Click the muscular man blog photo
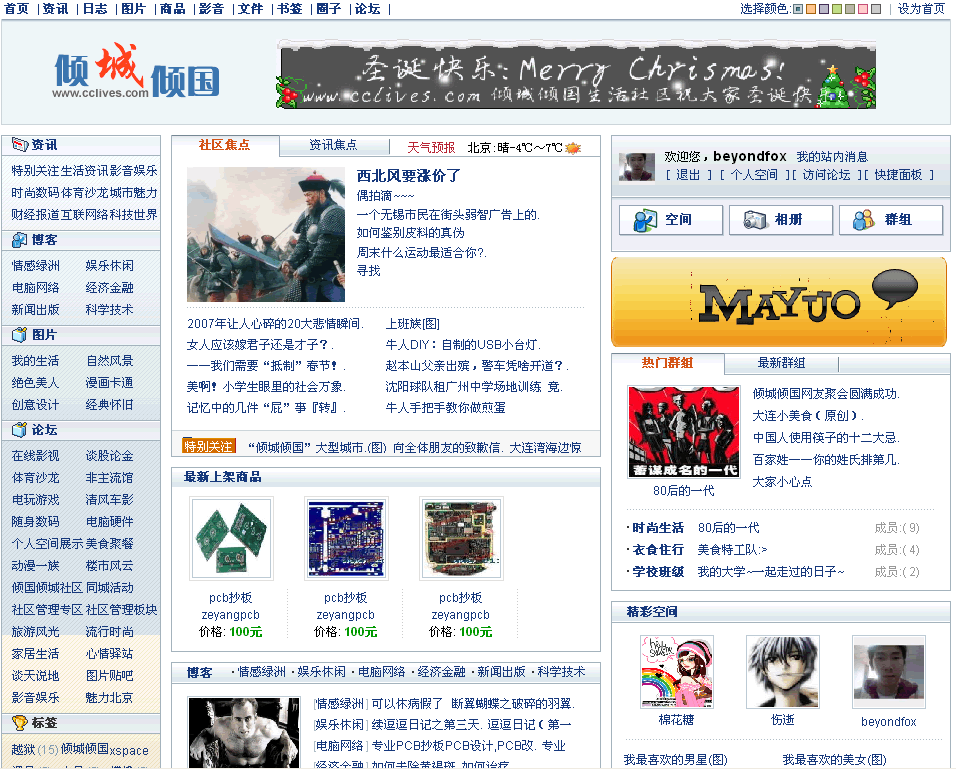956x770 pixels. click(244, 733)
